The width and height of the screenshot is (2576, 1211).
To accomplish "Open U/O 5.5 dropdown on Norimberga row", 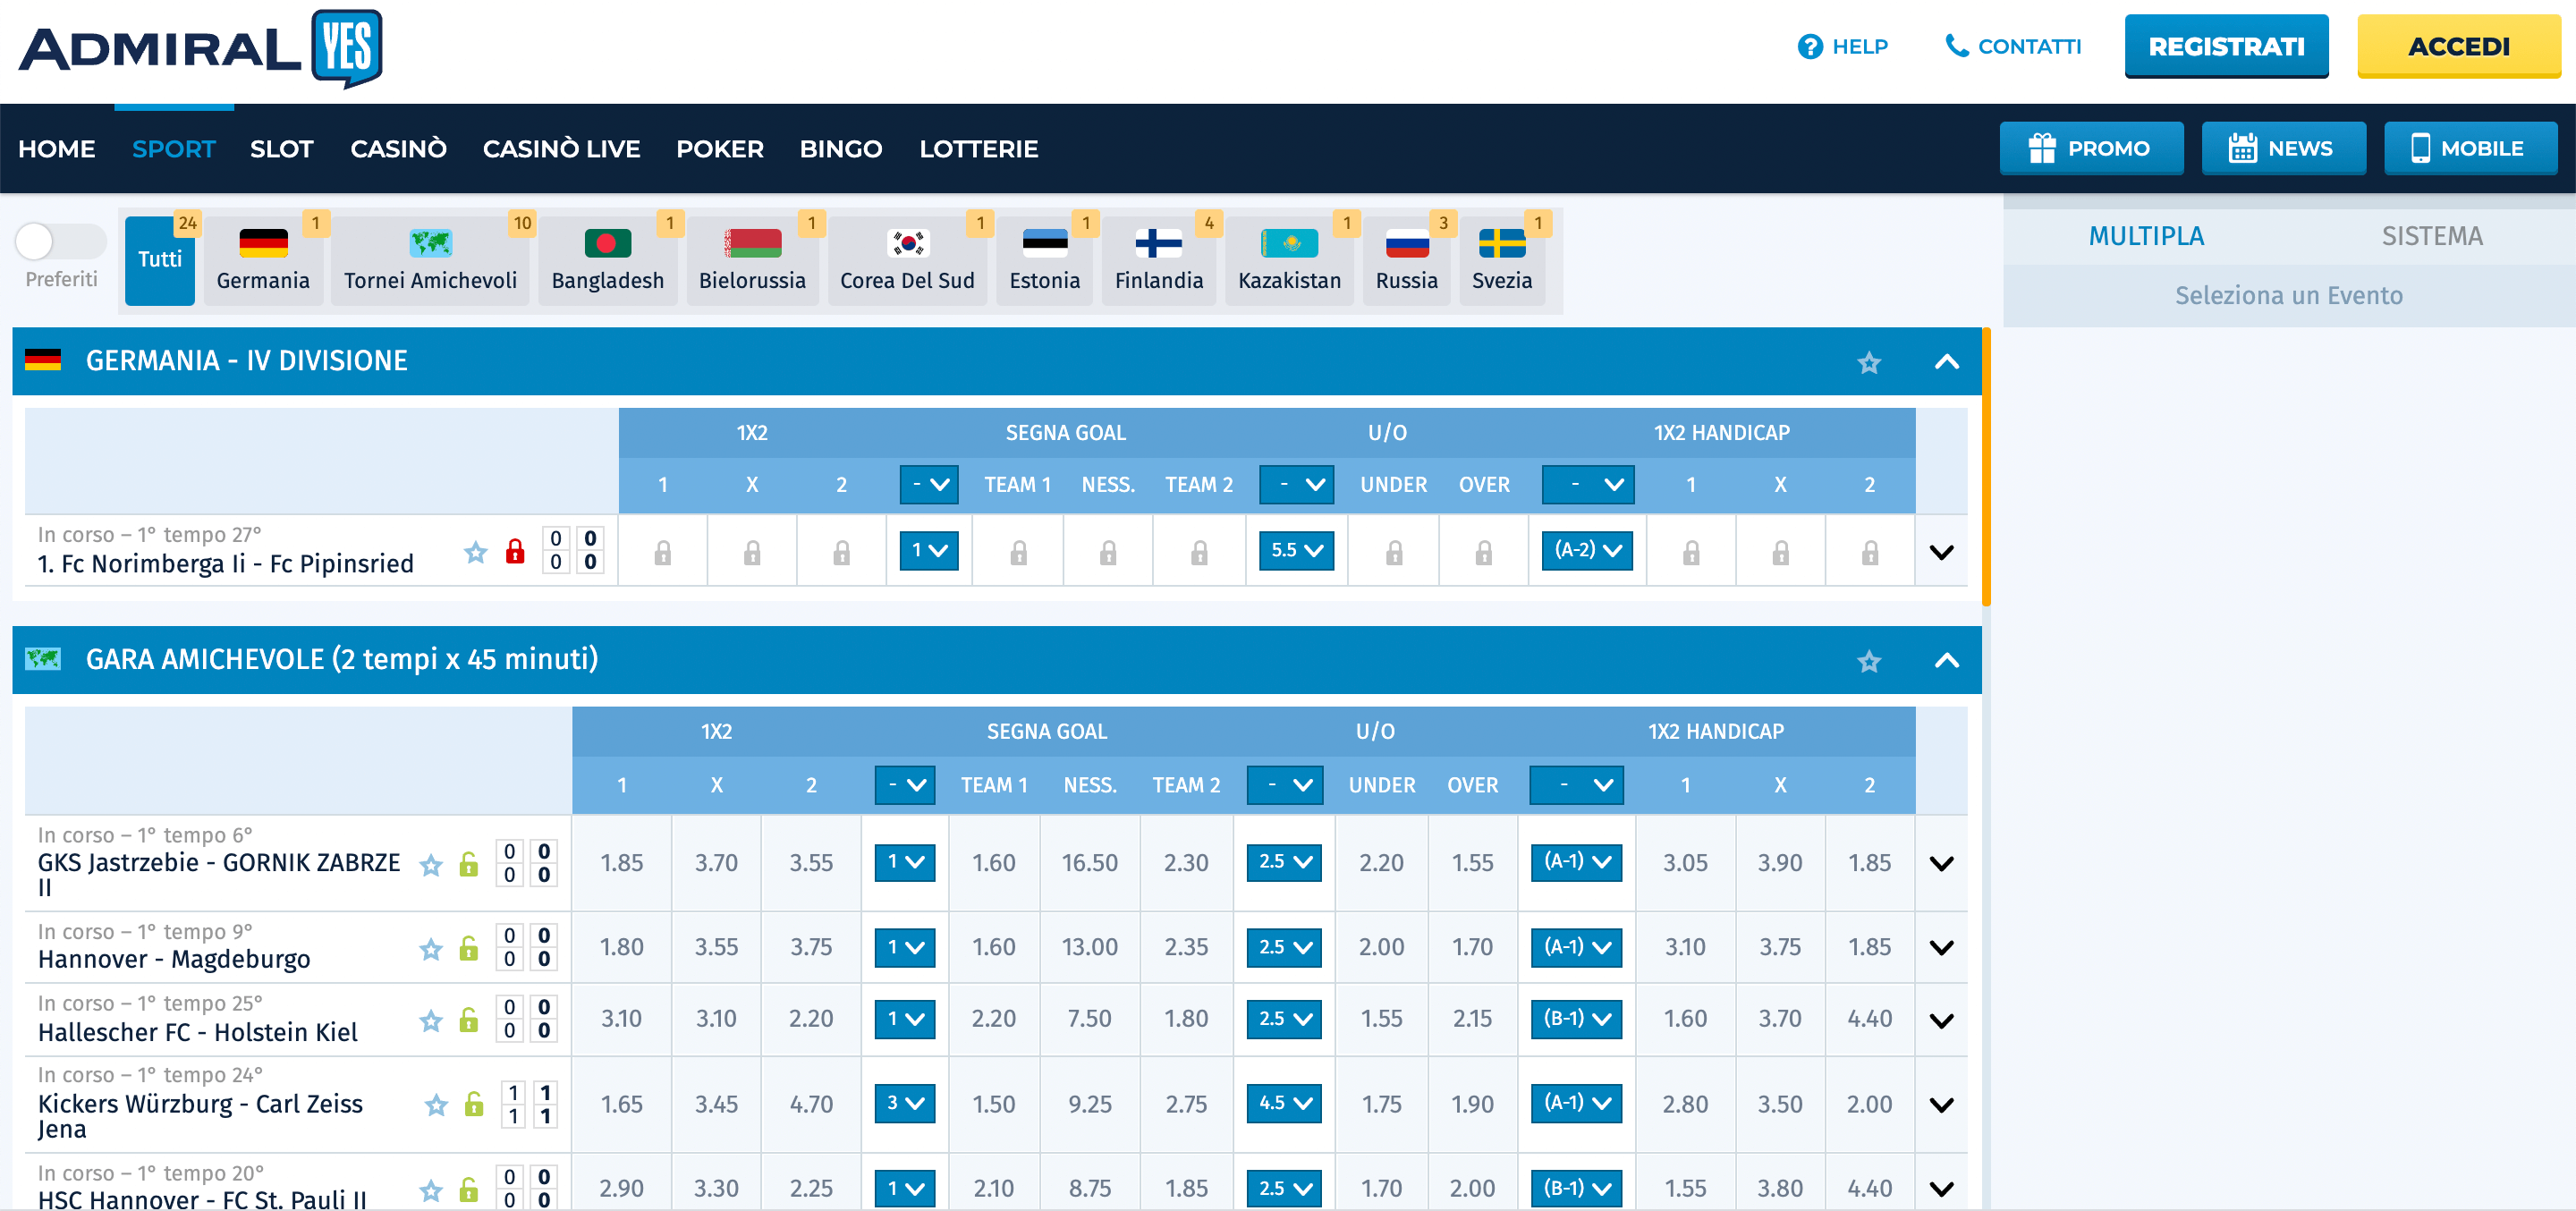I will 1296,550.
